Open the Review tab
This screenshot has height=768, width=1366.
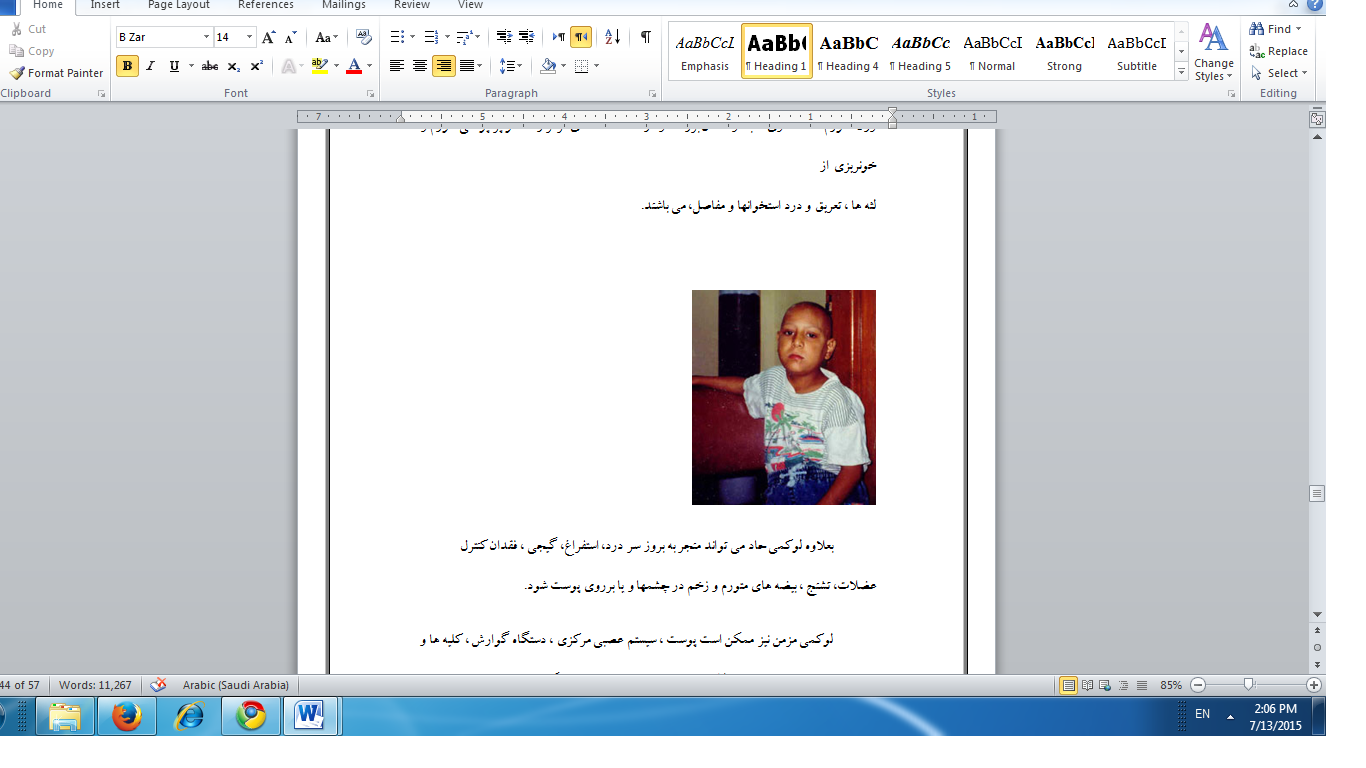(x=412, y=5)
